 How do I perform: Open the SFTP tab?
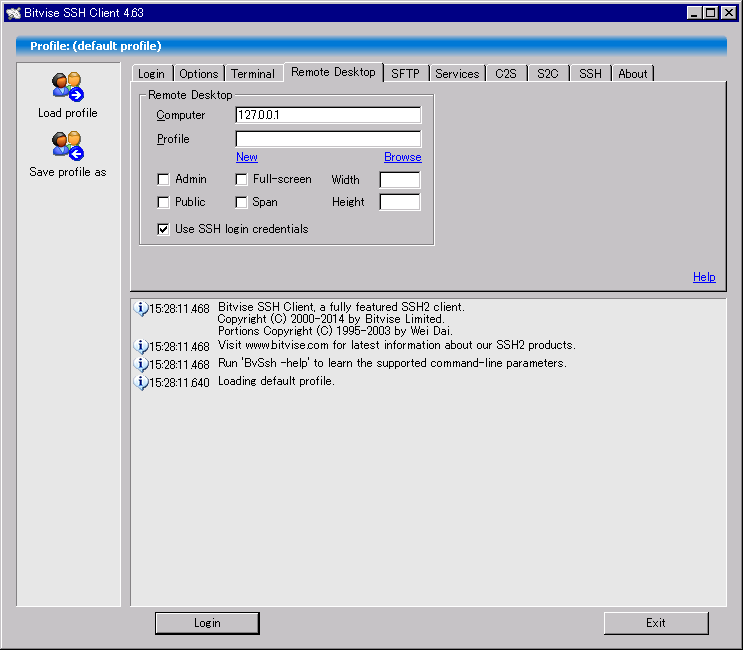pos(406,74)
